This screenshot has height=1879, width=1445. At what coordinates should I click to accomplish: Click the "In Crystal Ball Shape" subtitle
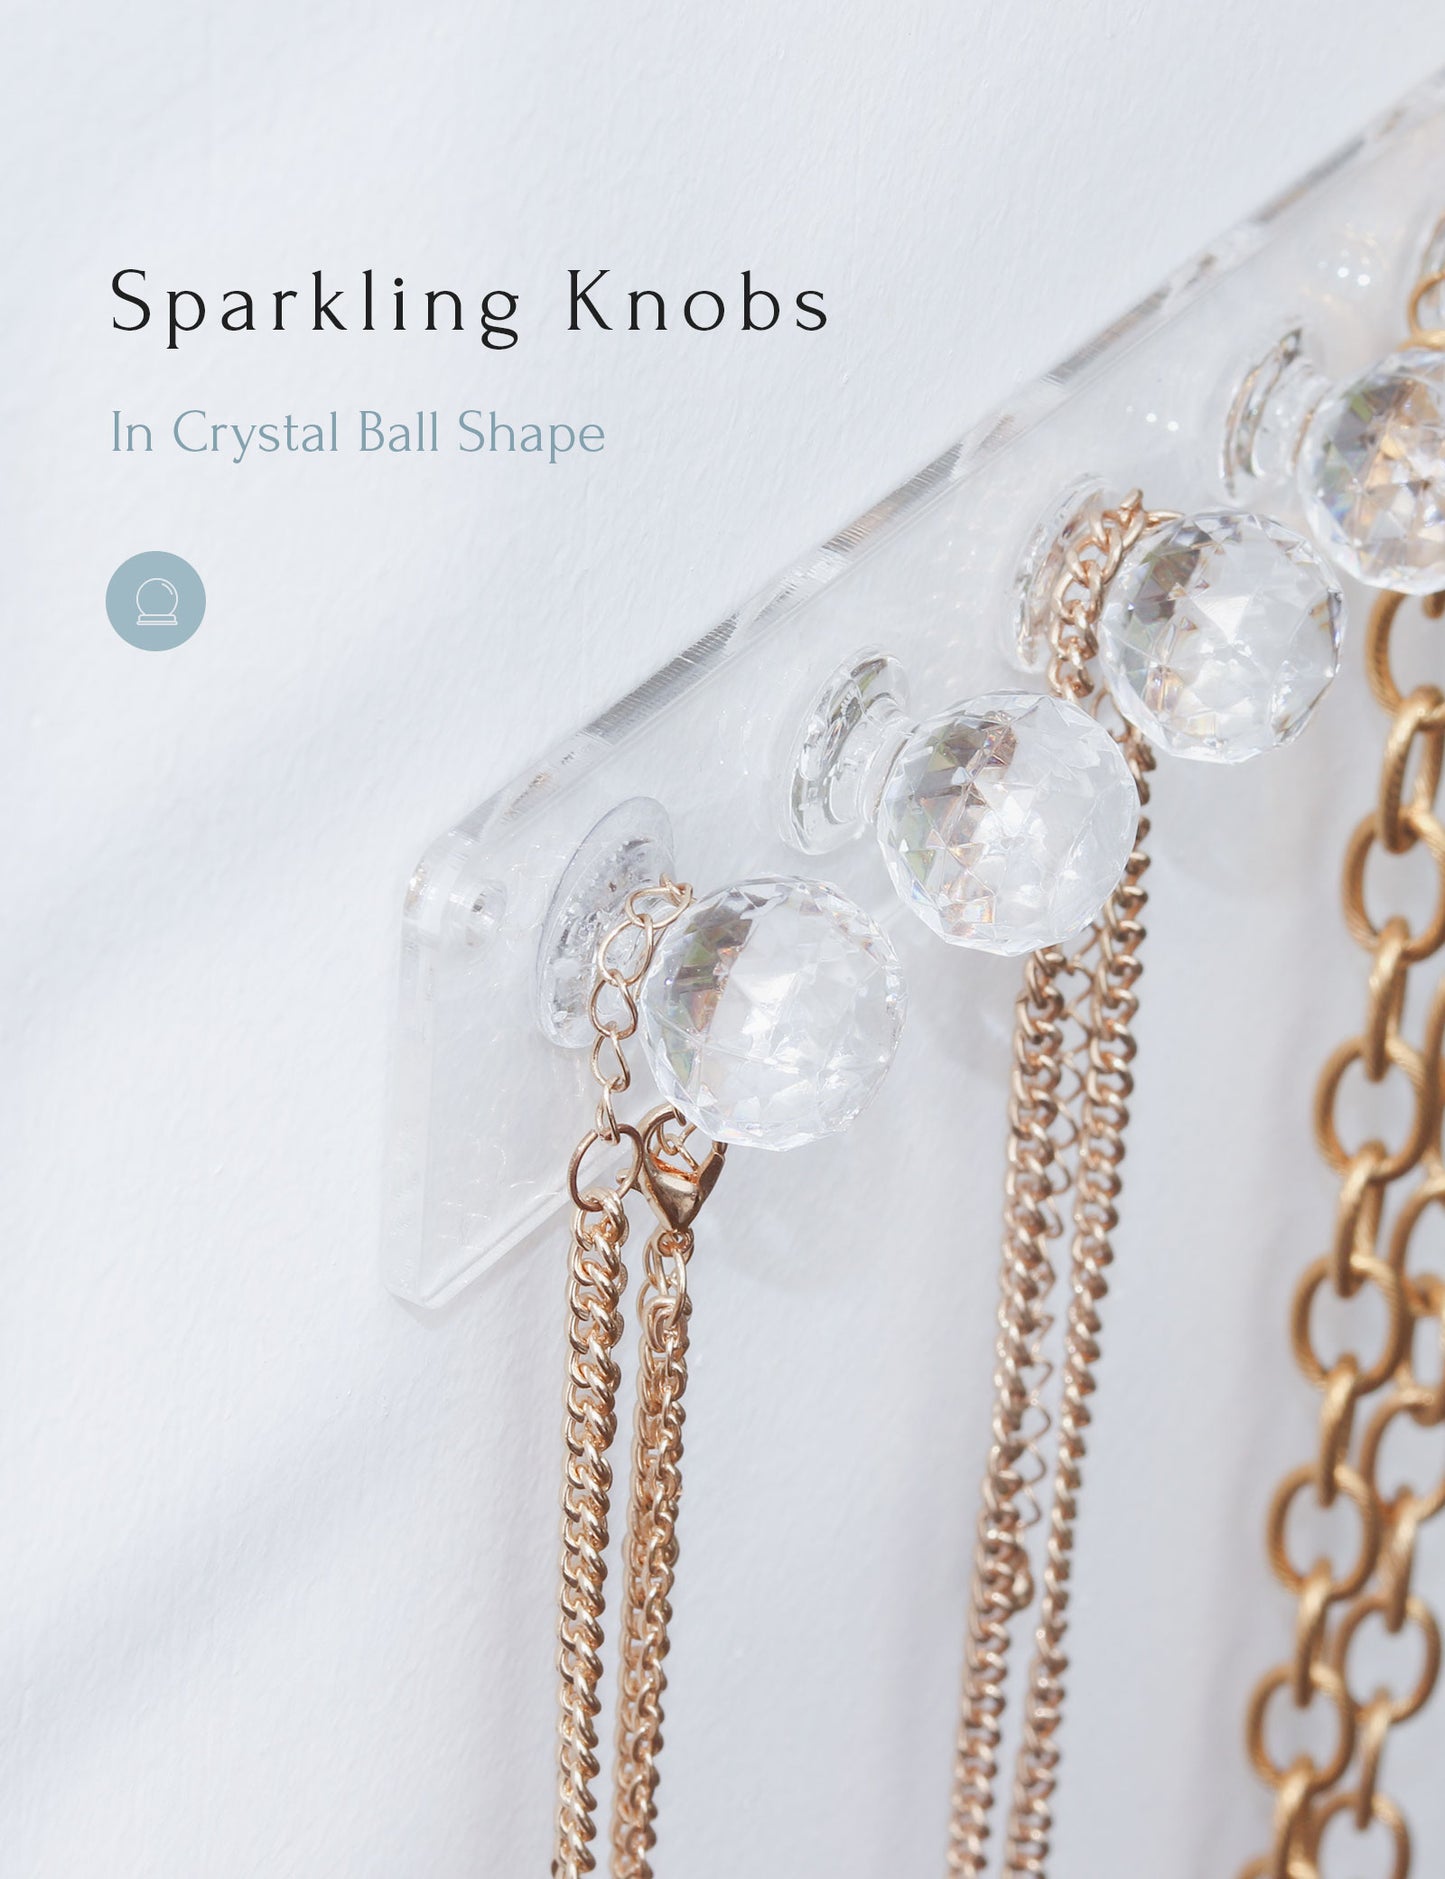coord(358,433)
